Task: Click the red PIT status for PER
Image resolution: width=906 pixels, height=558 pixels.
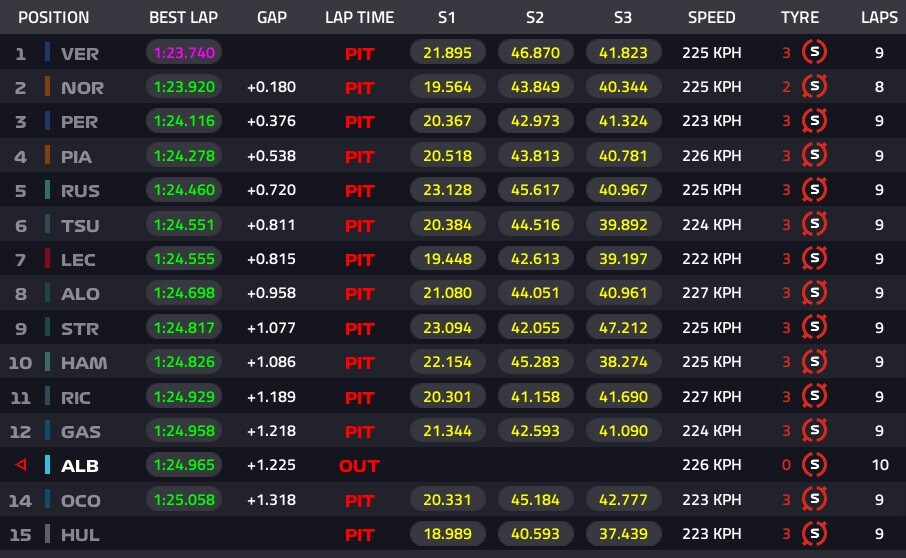Action: (x=359, y=122)
